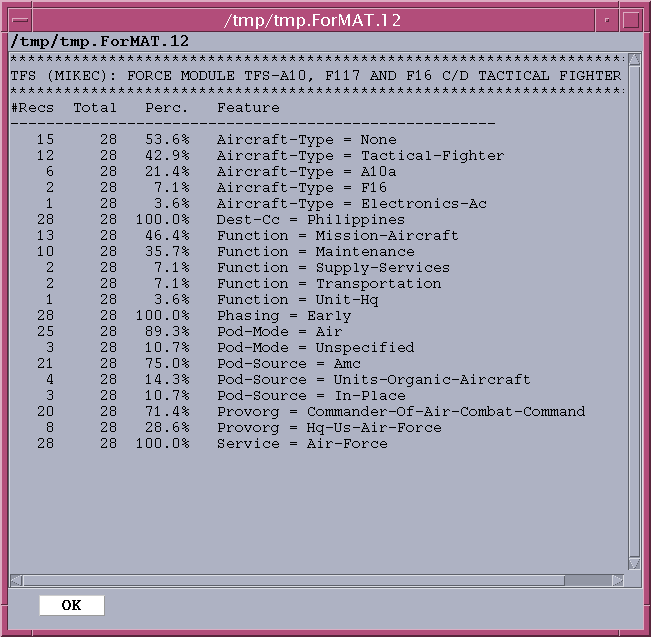Click the vertical scrollbar down arrow
This screenshot has width=651, height=637.
(633, 564)
